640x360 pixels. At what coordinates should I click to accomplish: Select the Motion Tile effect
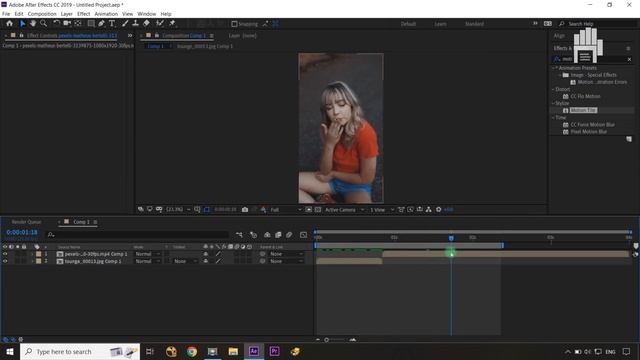point(583,110)
